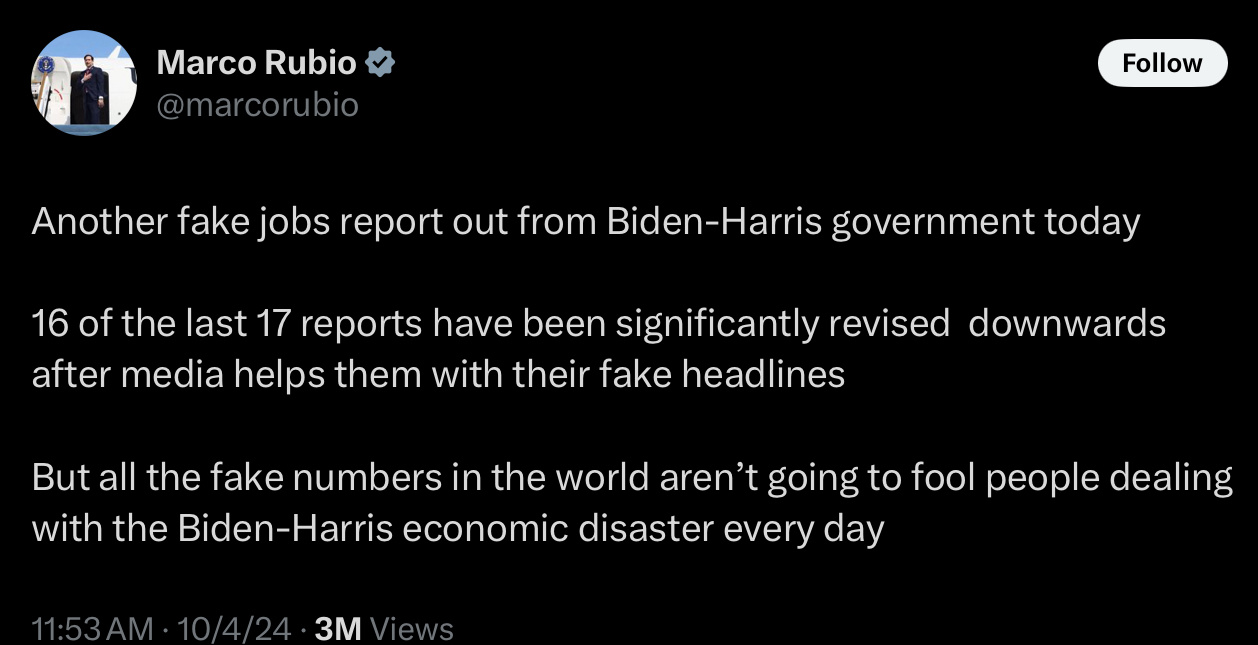Image resolution: width=1258 pixels, height=645 pixels.
Task: Click the Views label after 3M
Action: point(412,628)
